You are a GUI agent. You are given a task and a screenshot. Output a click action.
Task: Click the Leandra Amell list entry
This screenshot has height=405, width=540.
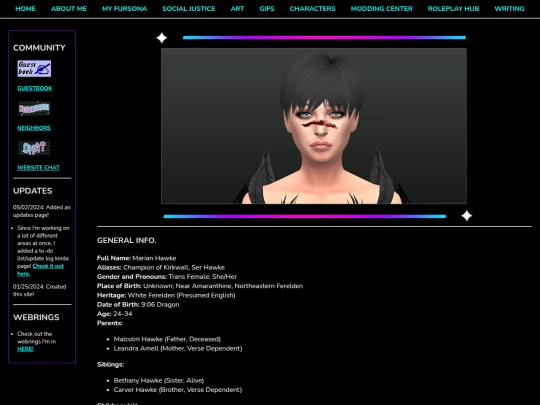tap(178, 349)
